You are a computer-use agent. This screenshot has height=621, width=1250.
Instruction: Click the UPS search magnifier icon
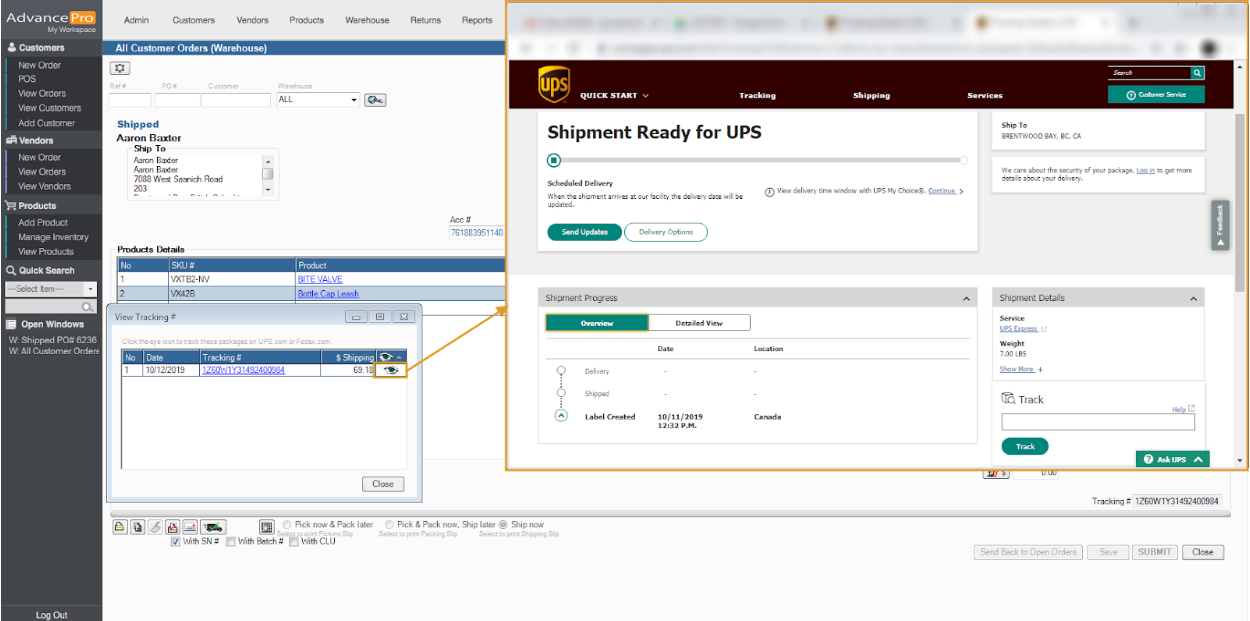1197,73
